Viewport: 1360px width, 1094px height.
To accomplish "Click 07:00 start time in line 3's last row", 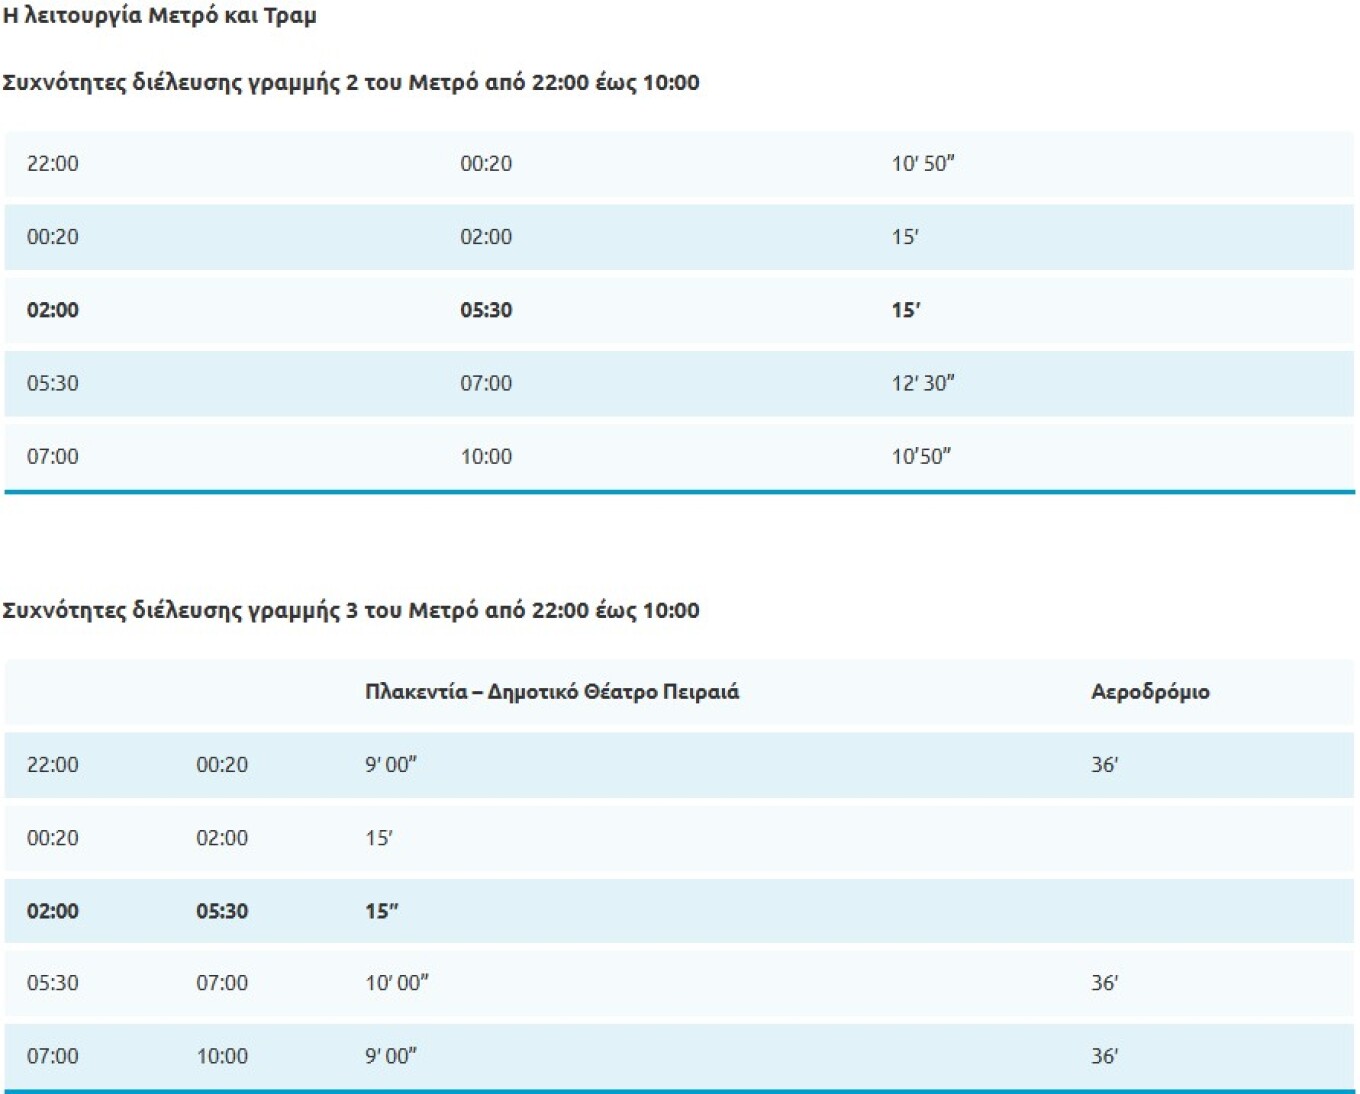I will (53, 1056).
